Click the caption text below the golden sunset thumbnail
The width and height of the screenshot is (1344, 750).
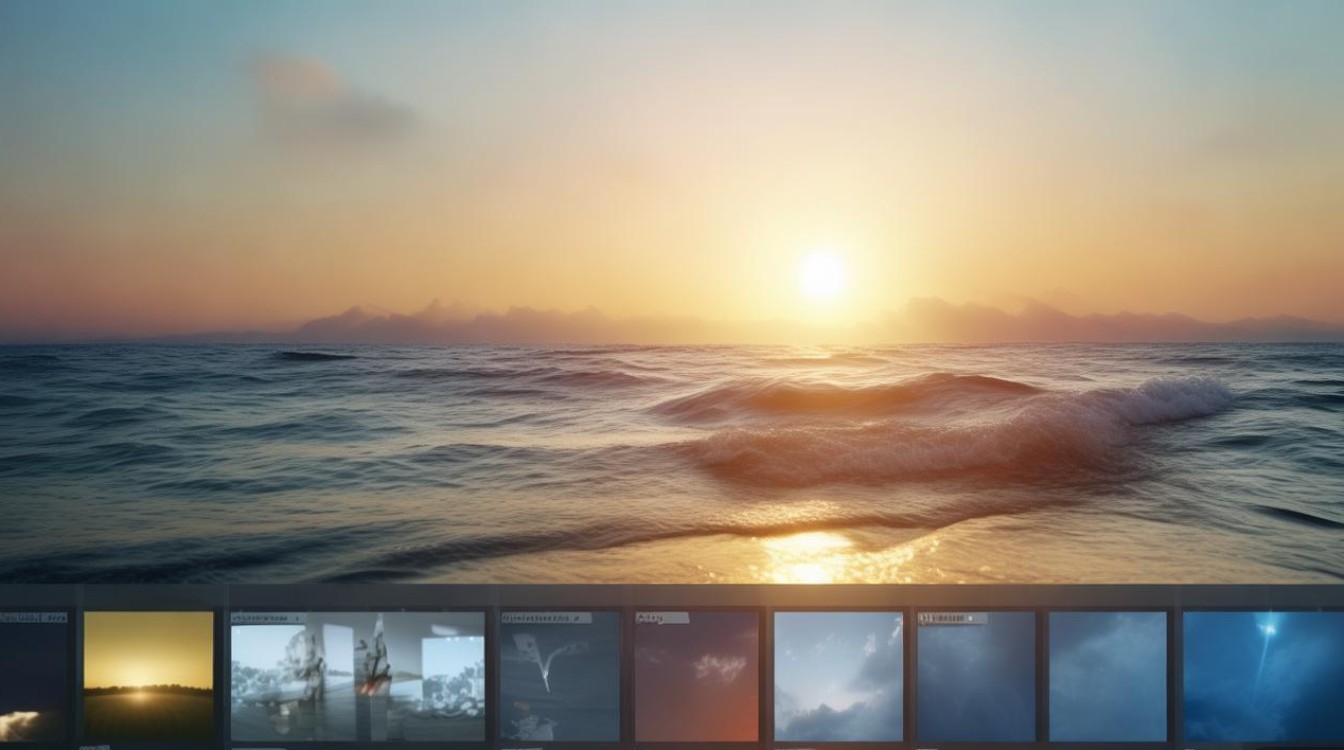click(x=94, y=746)
